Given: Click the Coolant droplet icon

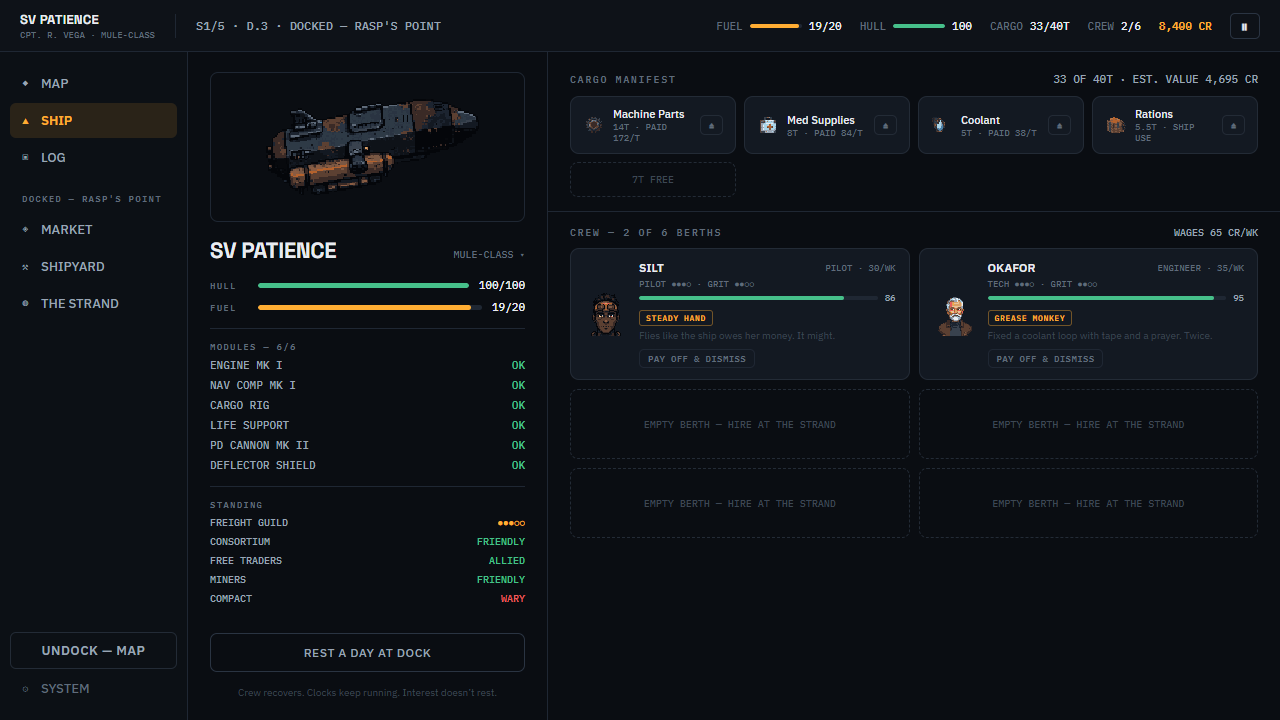Looking at the screenshot, I should click(940, 125).
